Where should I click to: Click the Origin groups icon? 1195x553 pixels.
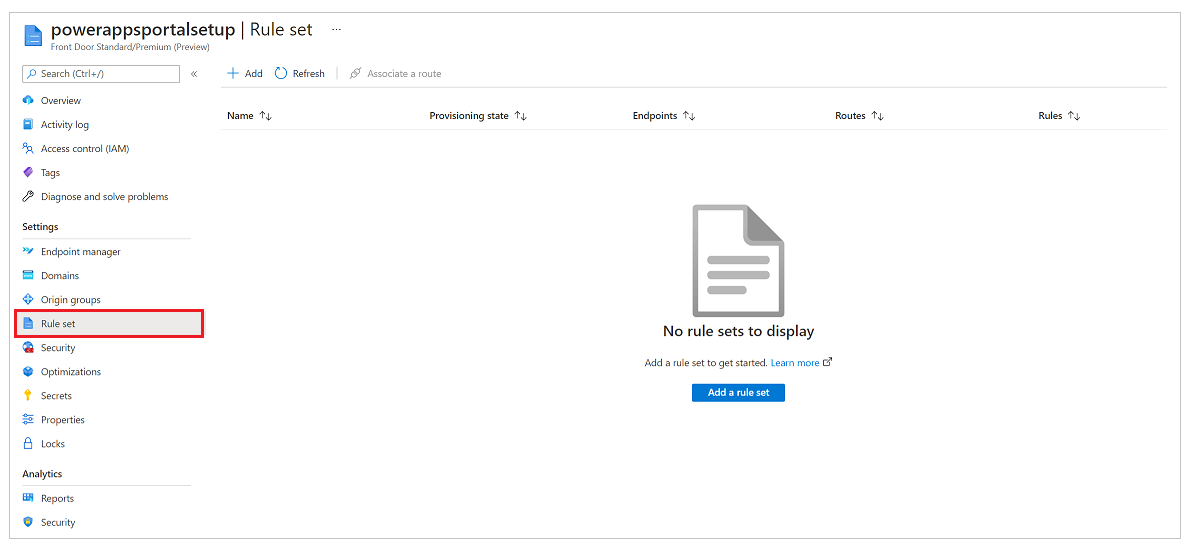[28, 299]
